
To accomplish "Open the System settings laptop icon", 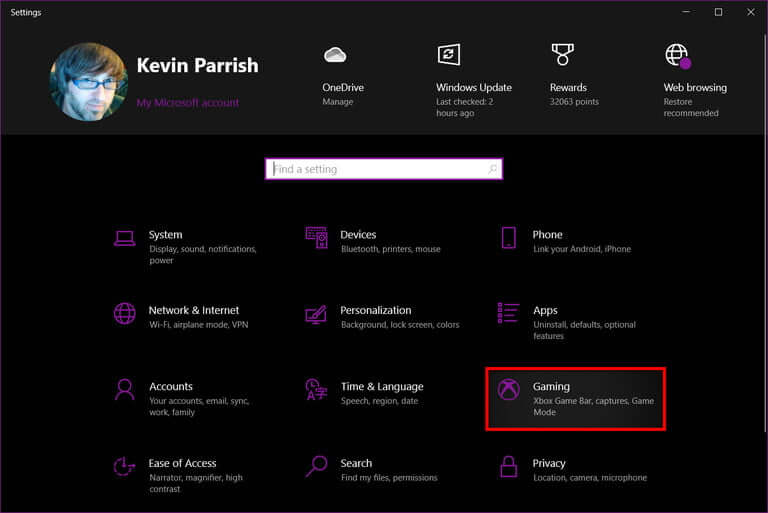I will point(124,238).
